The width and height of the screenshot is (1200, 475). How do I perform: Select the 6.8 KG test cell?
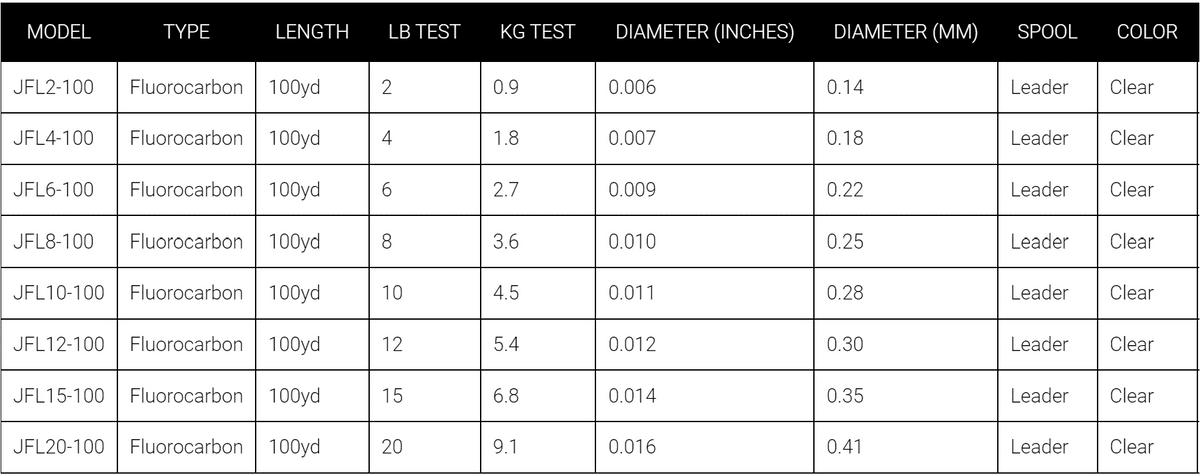506,396
